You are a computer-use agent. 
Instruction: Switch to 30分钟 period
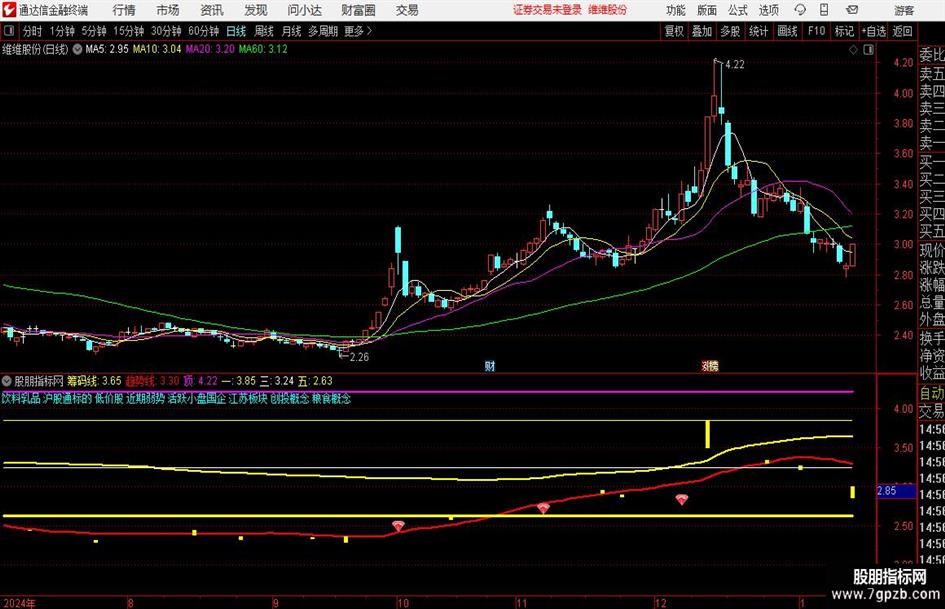point(166,31)
